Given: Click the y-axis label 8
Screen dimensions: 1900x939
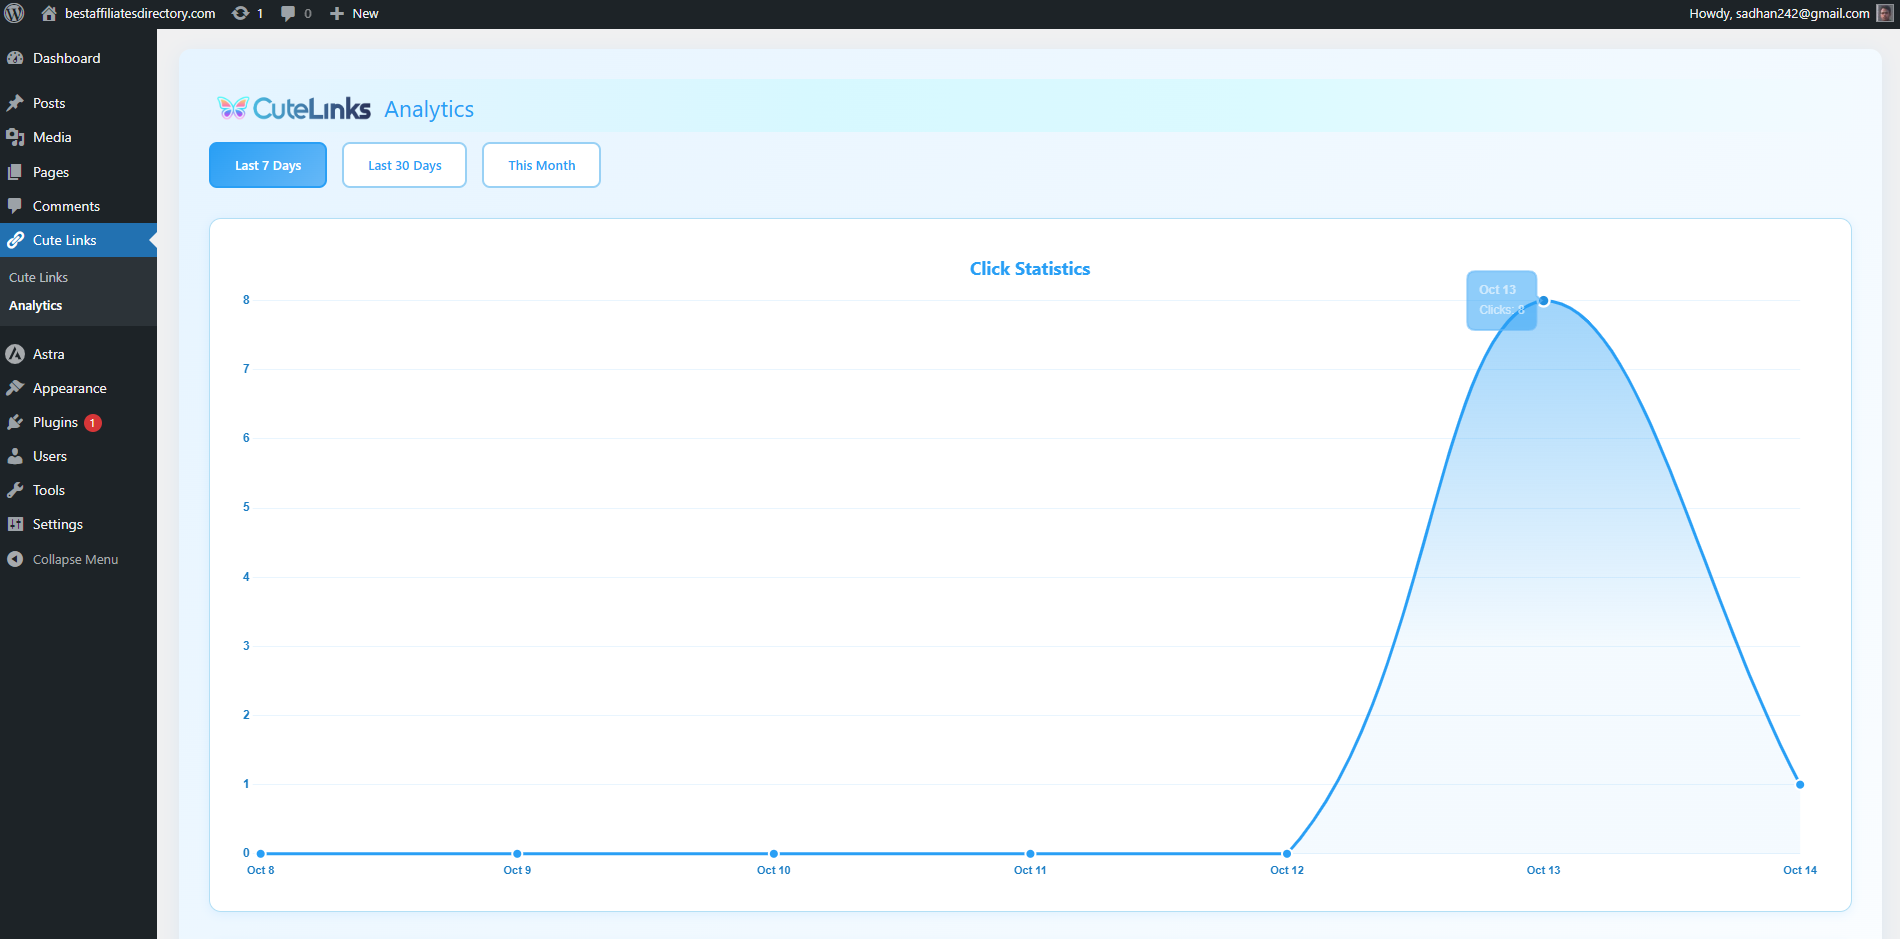Looking at the screenshot, I should pos(246,300).
